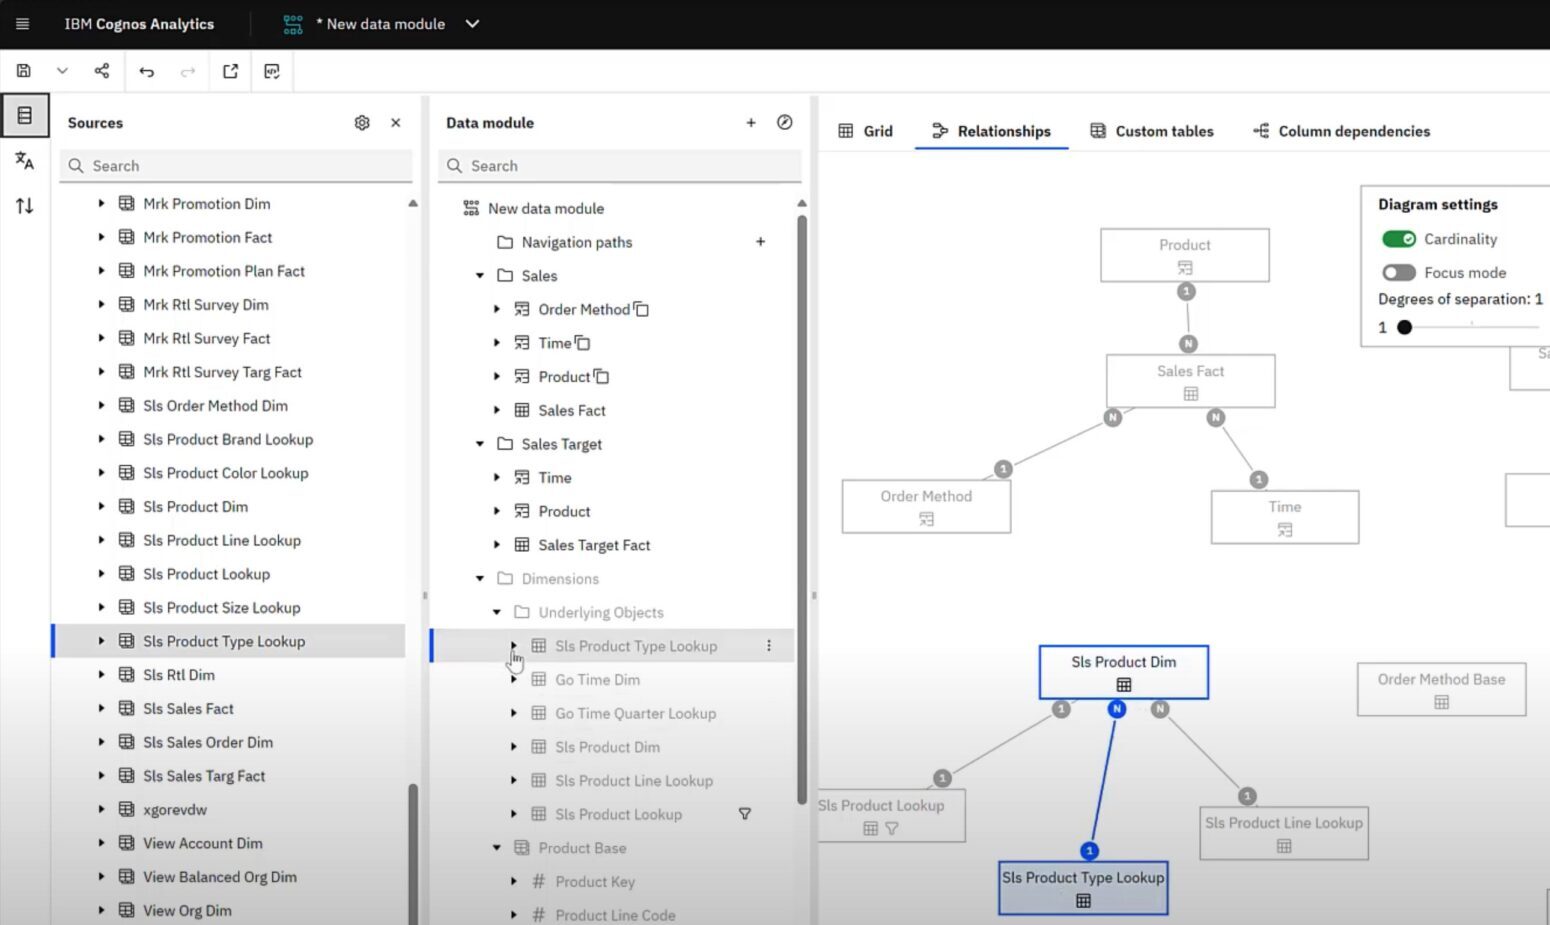Save the data module
The image size is (1550, 925).
click(x=23, y=71)
